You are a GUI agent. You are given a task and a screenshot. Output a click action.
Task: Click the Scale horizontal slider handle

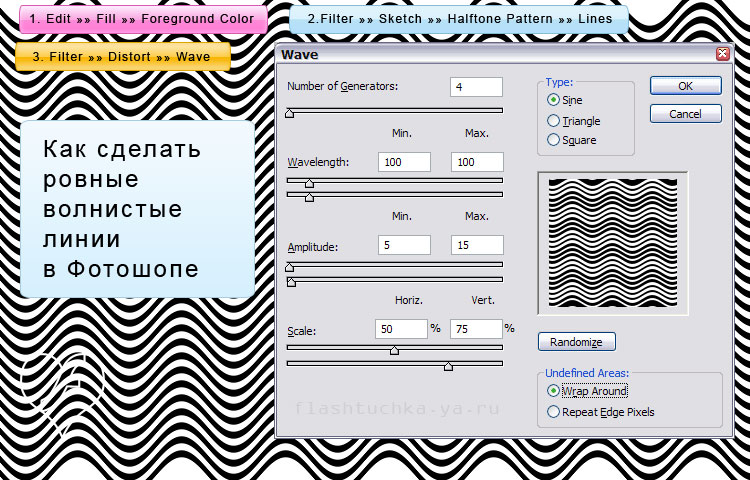coord(394,350)
